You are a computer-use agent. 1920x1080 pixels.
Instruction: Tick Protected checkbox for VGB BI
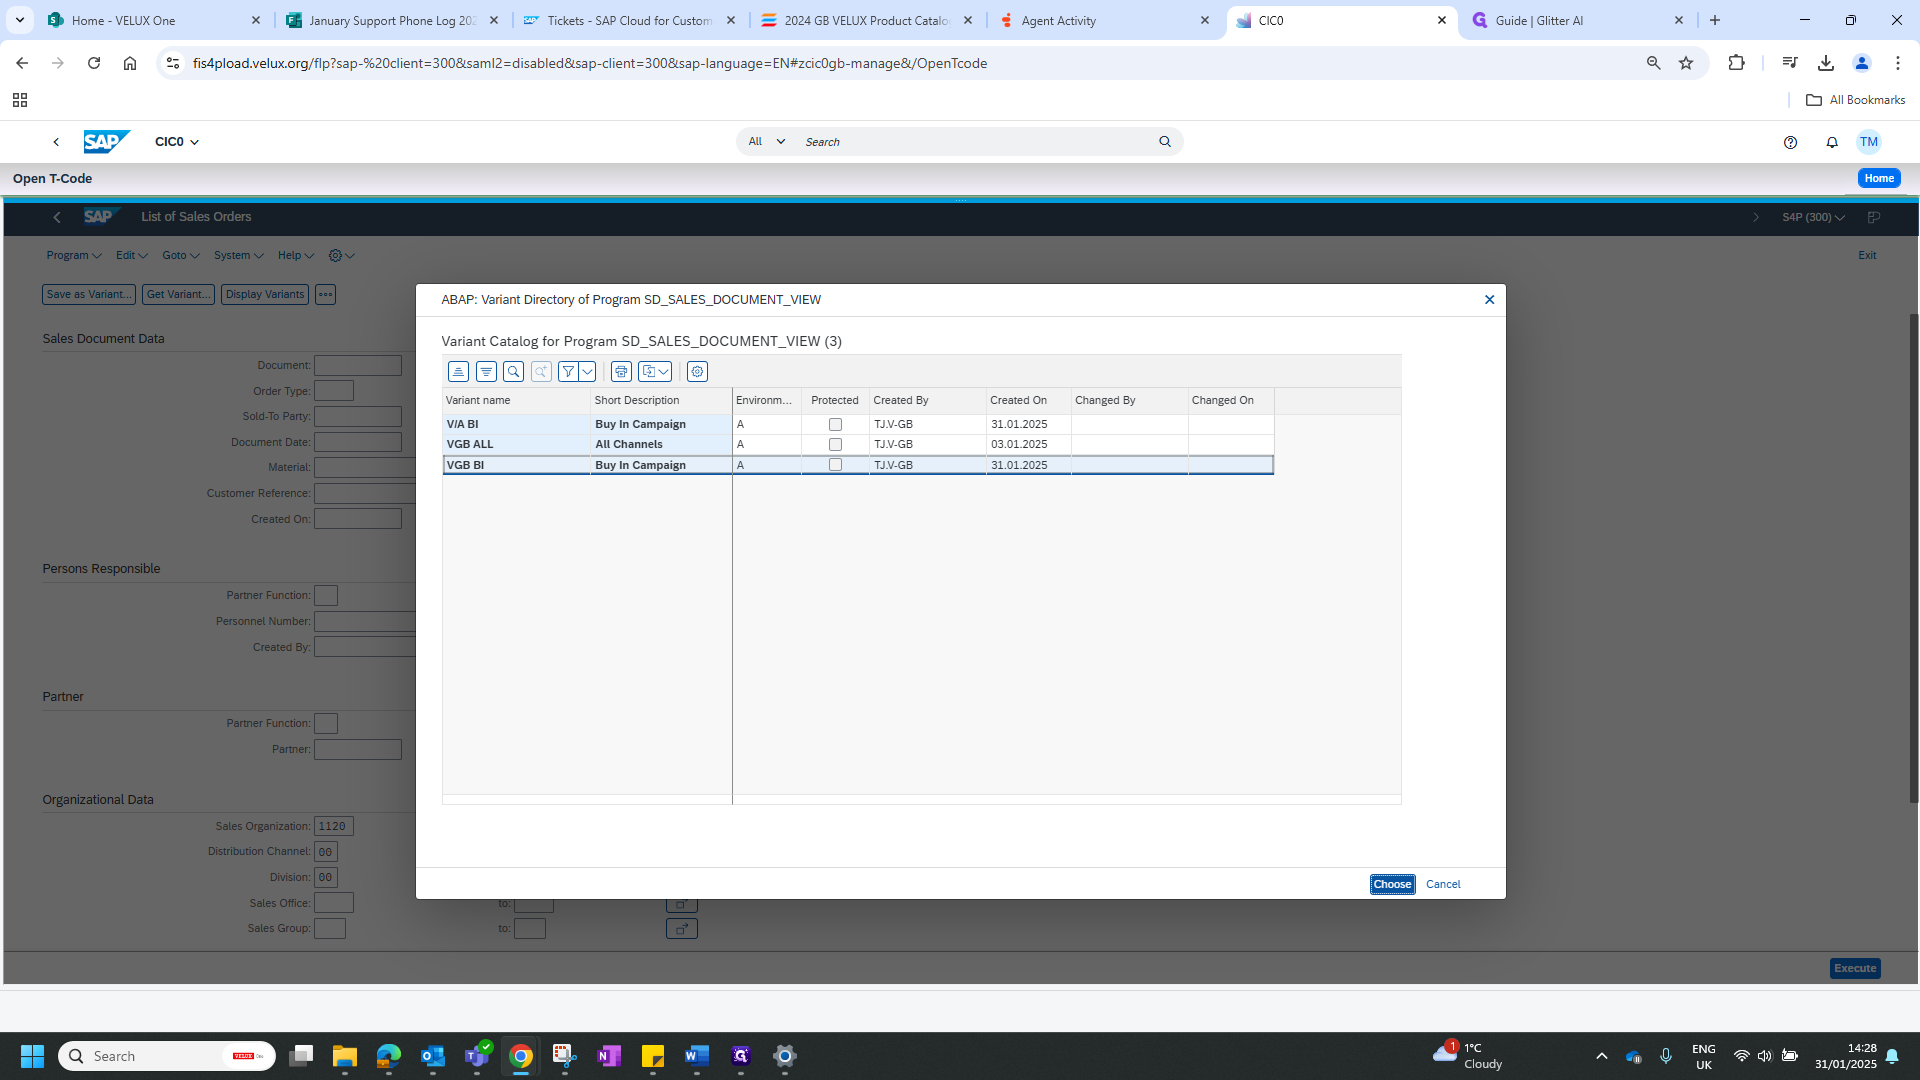point(835,465)
